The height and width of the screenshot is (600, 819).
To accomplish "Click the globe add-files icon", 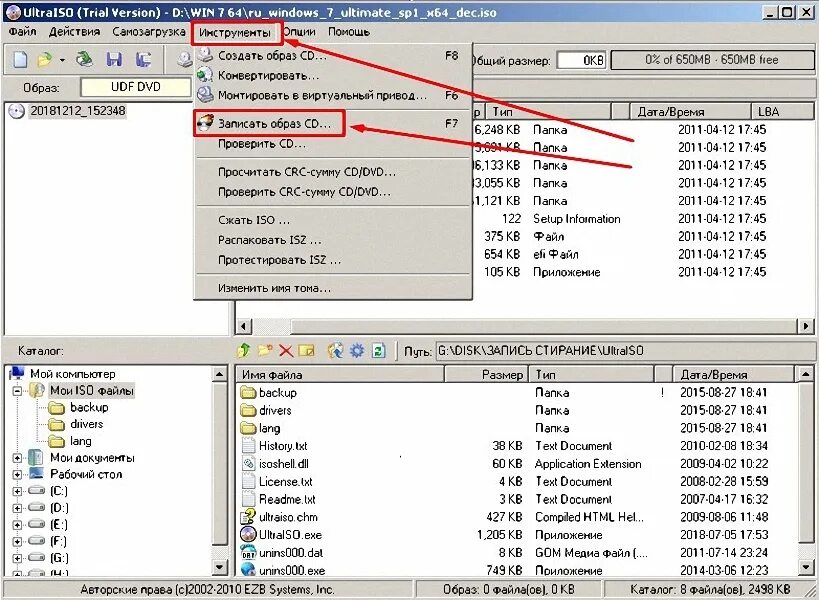I will pyautogui.click(x=335, y=350).
